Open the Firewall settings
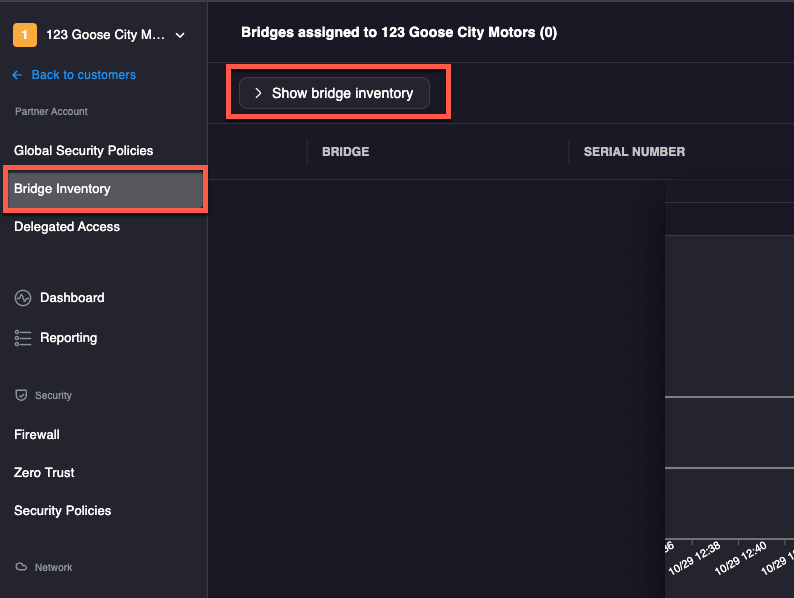 click(x=37, y=435)
